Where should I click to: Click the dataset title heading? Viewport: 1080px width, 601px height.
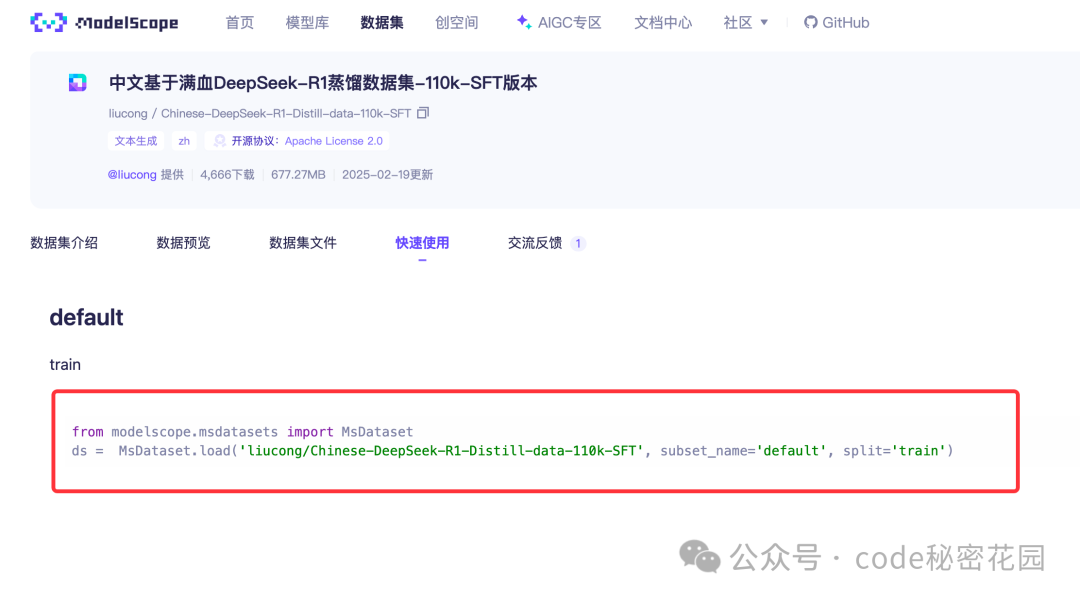point(323,83)
